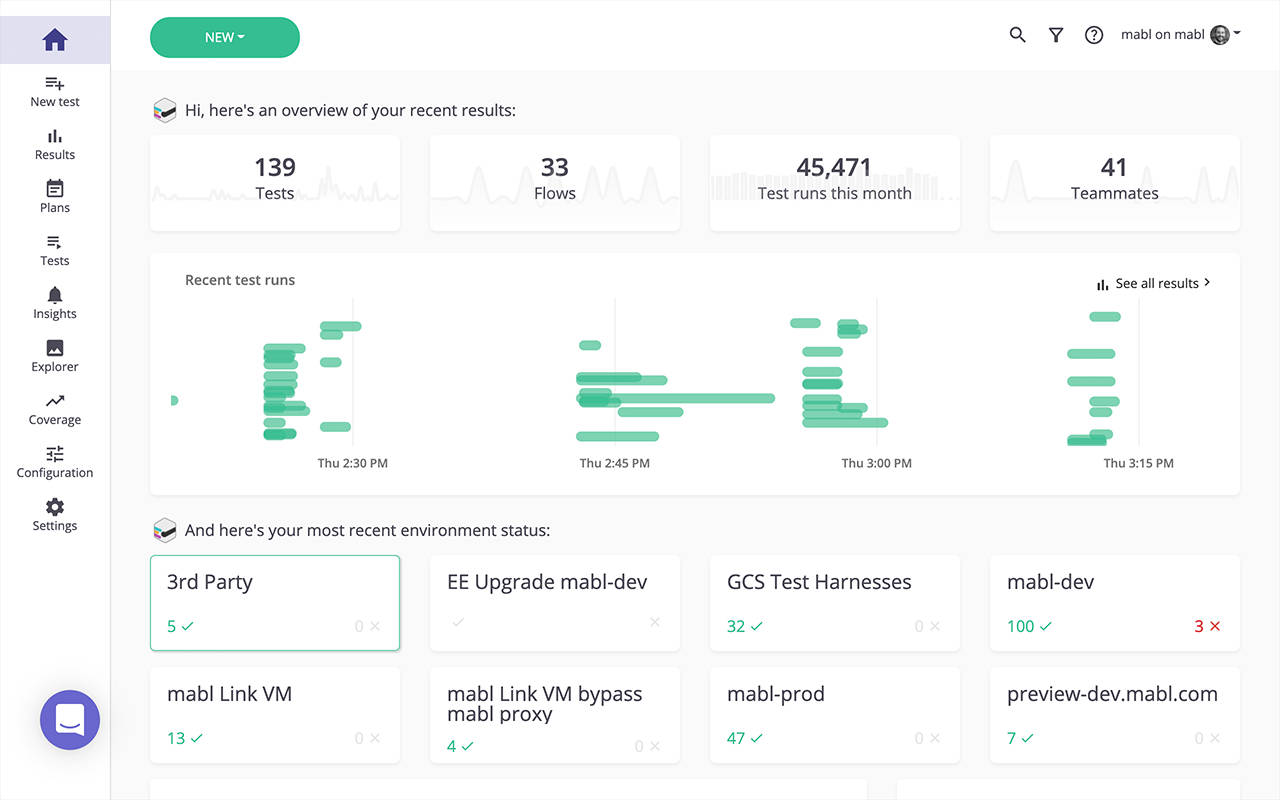Open the chat support bubble
1280x800 pixels.
(x=70, y=720)
